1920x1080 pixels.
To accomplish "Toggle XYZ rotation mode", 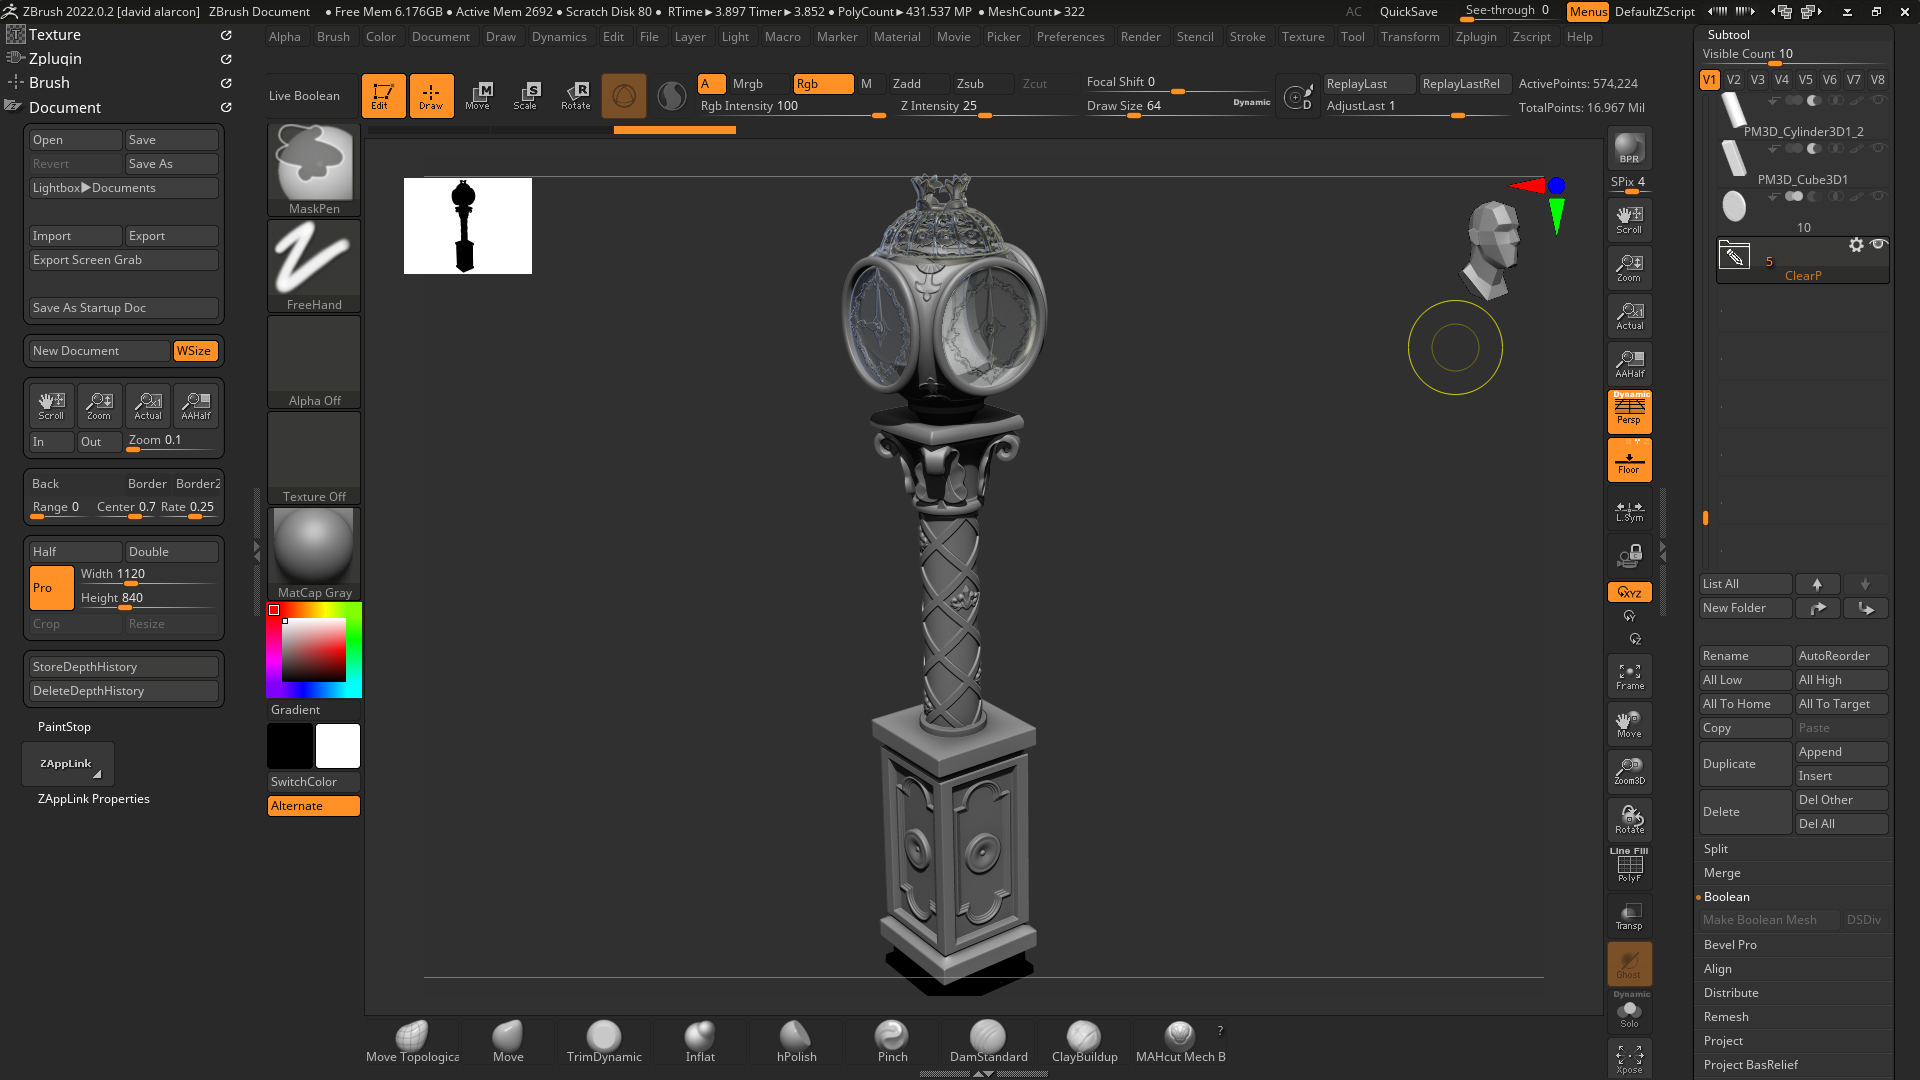I will click(1629, 592).
